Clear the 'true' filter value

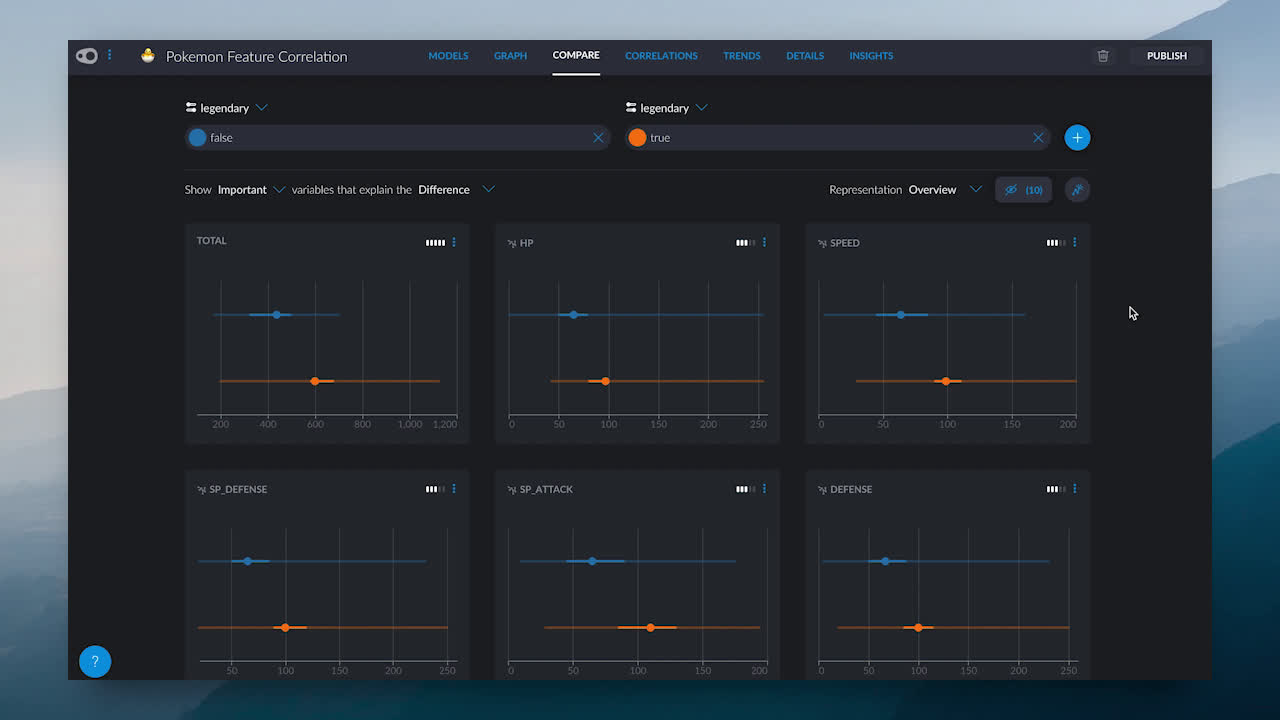pyautogui.click(x=1038, y=138)
